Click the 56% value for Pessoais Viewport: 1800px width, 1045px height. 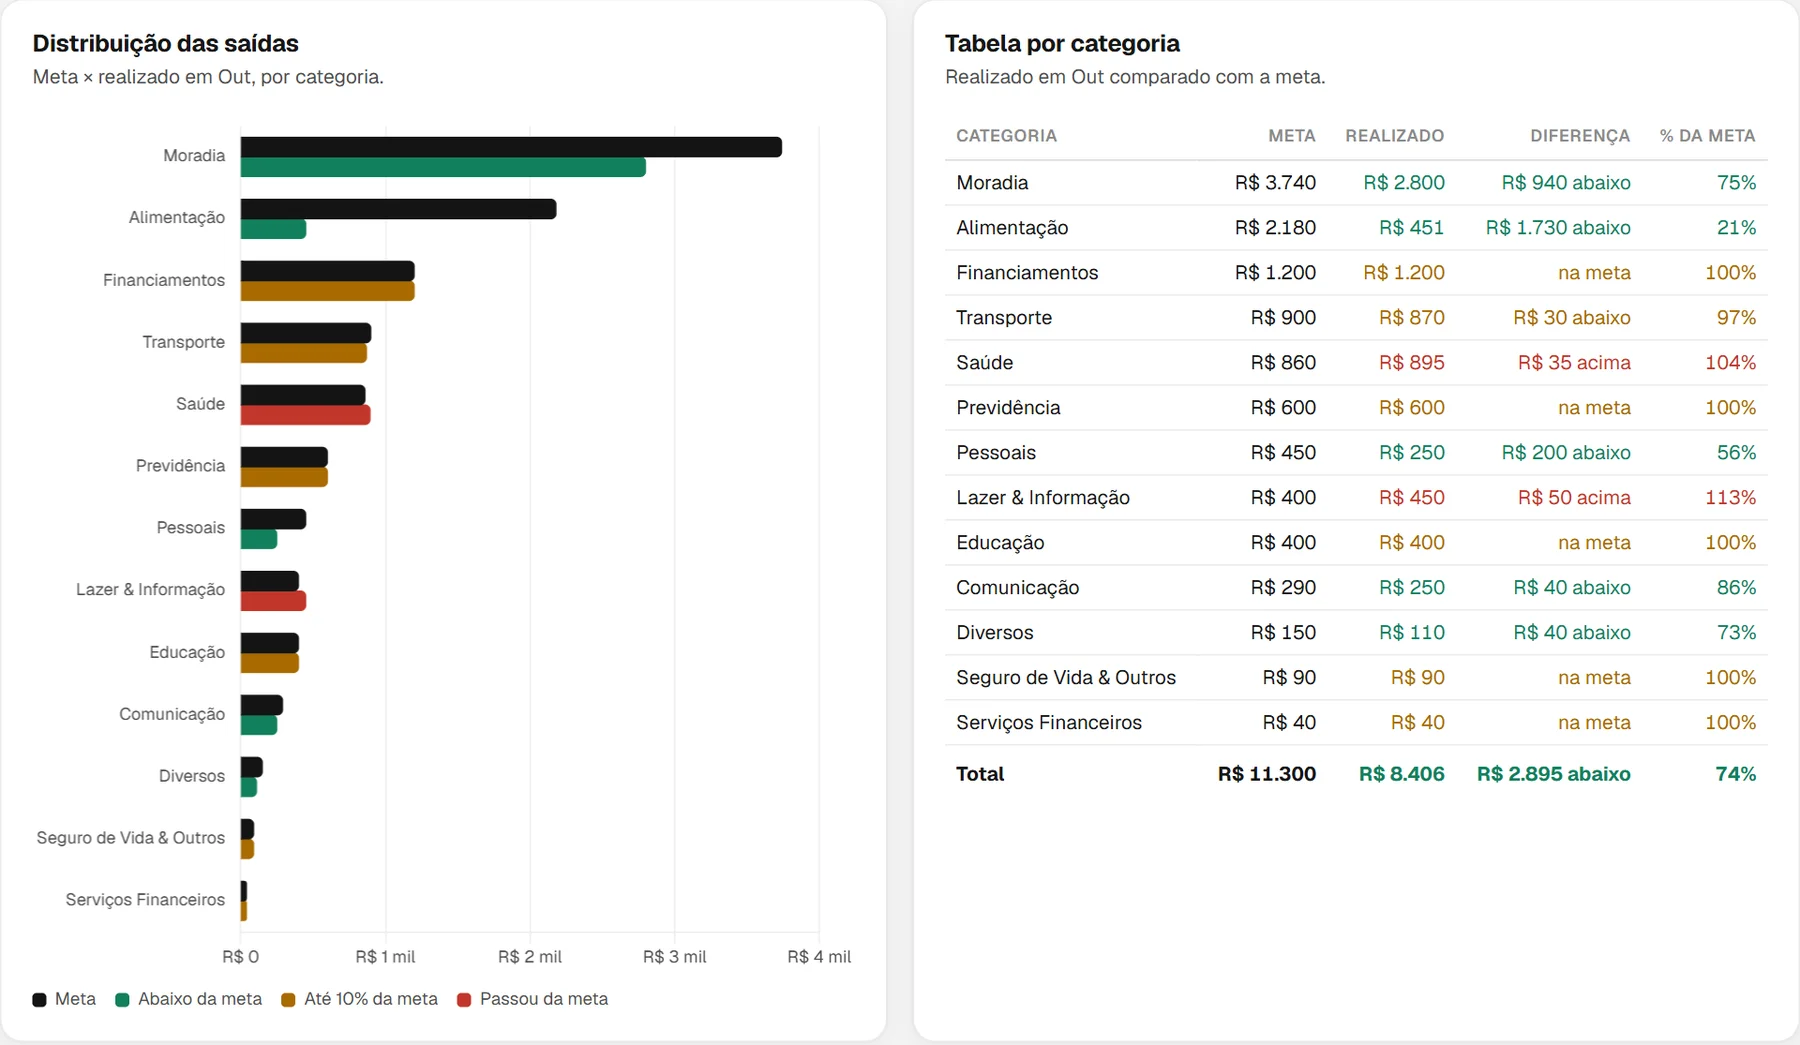click(x=1736, y=453)
